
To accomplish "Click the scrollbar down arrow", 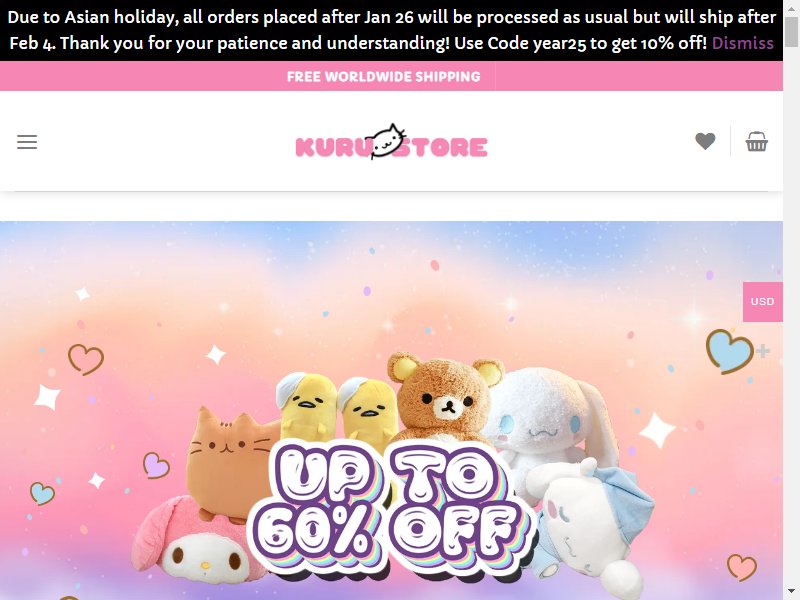I will point(791,593).
